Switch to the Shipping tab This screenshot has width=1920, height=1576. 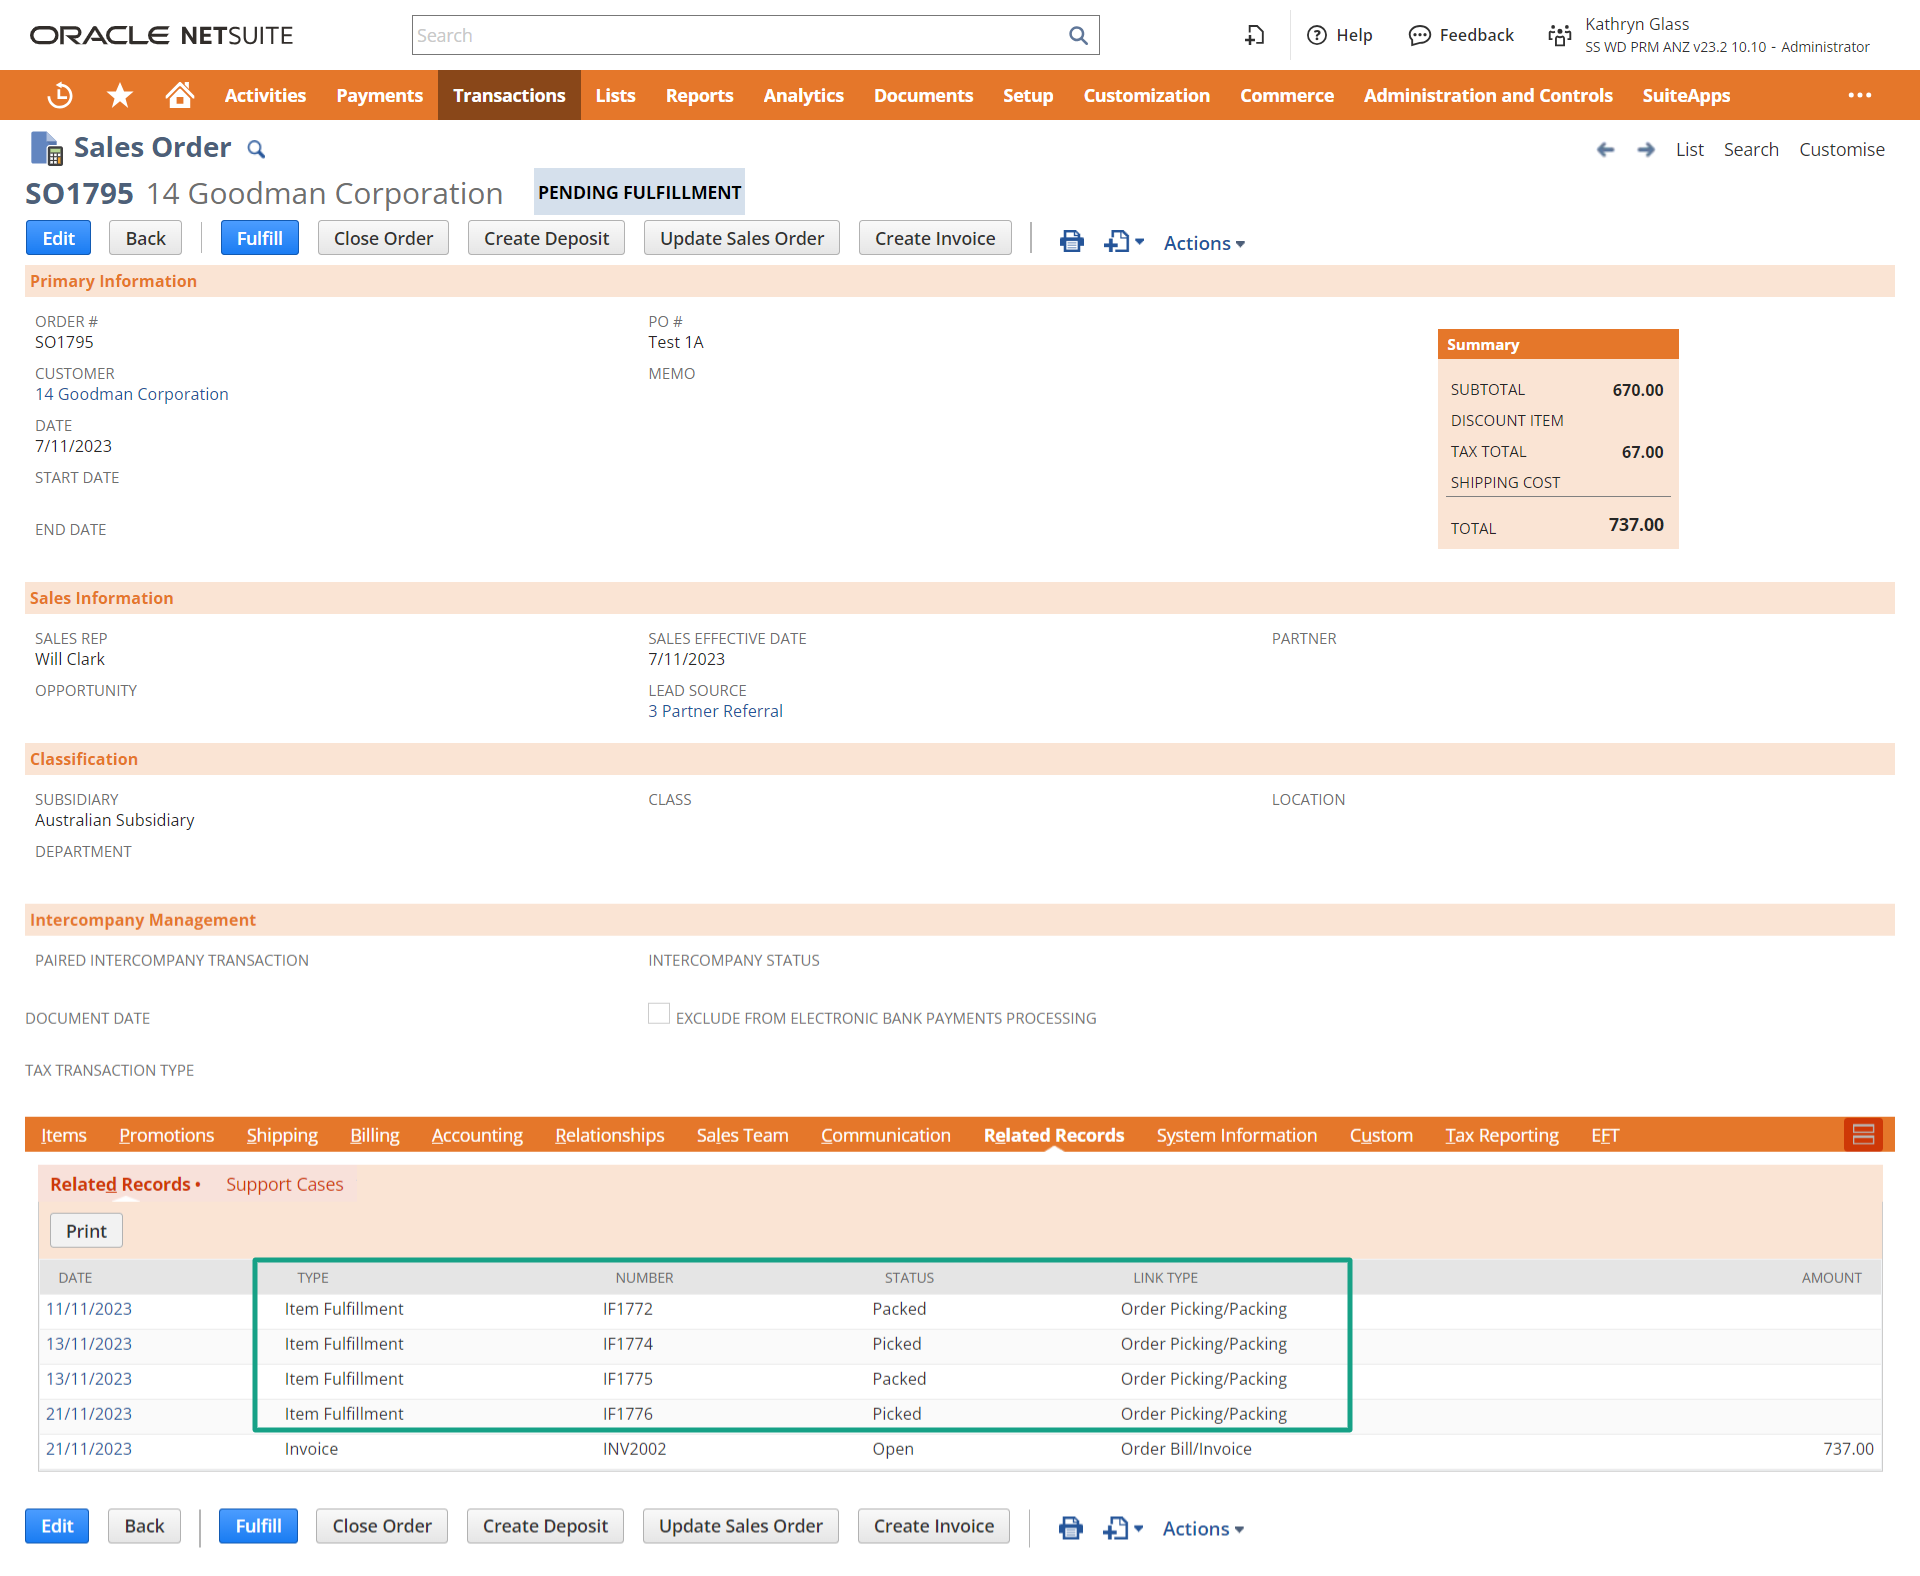click(x=282, y=1135)
